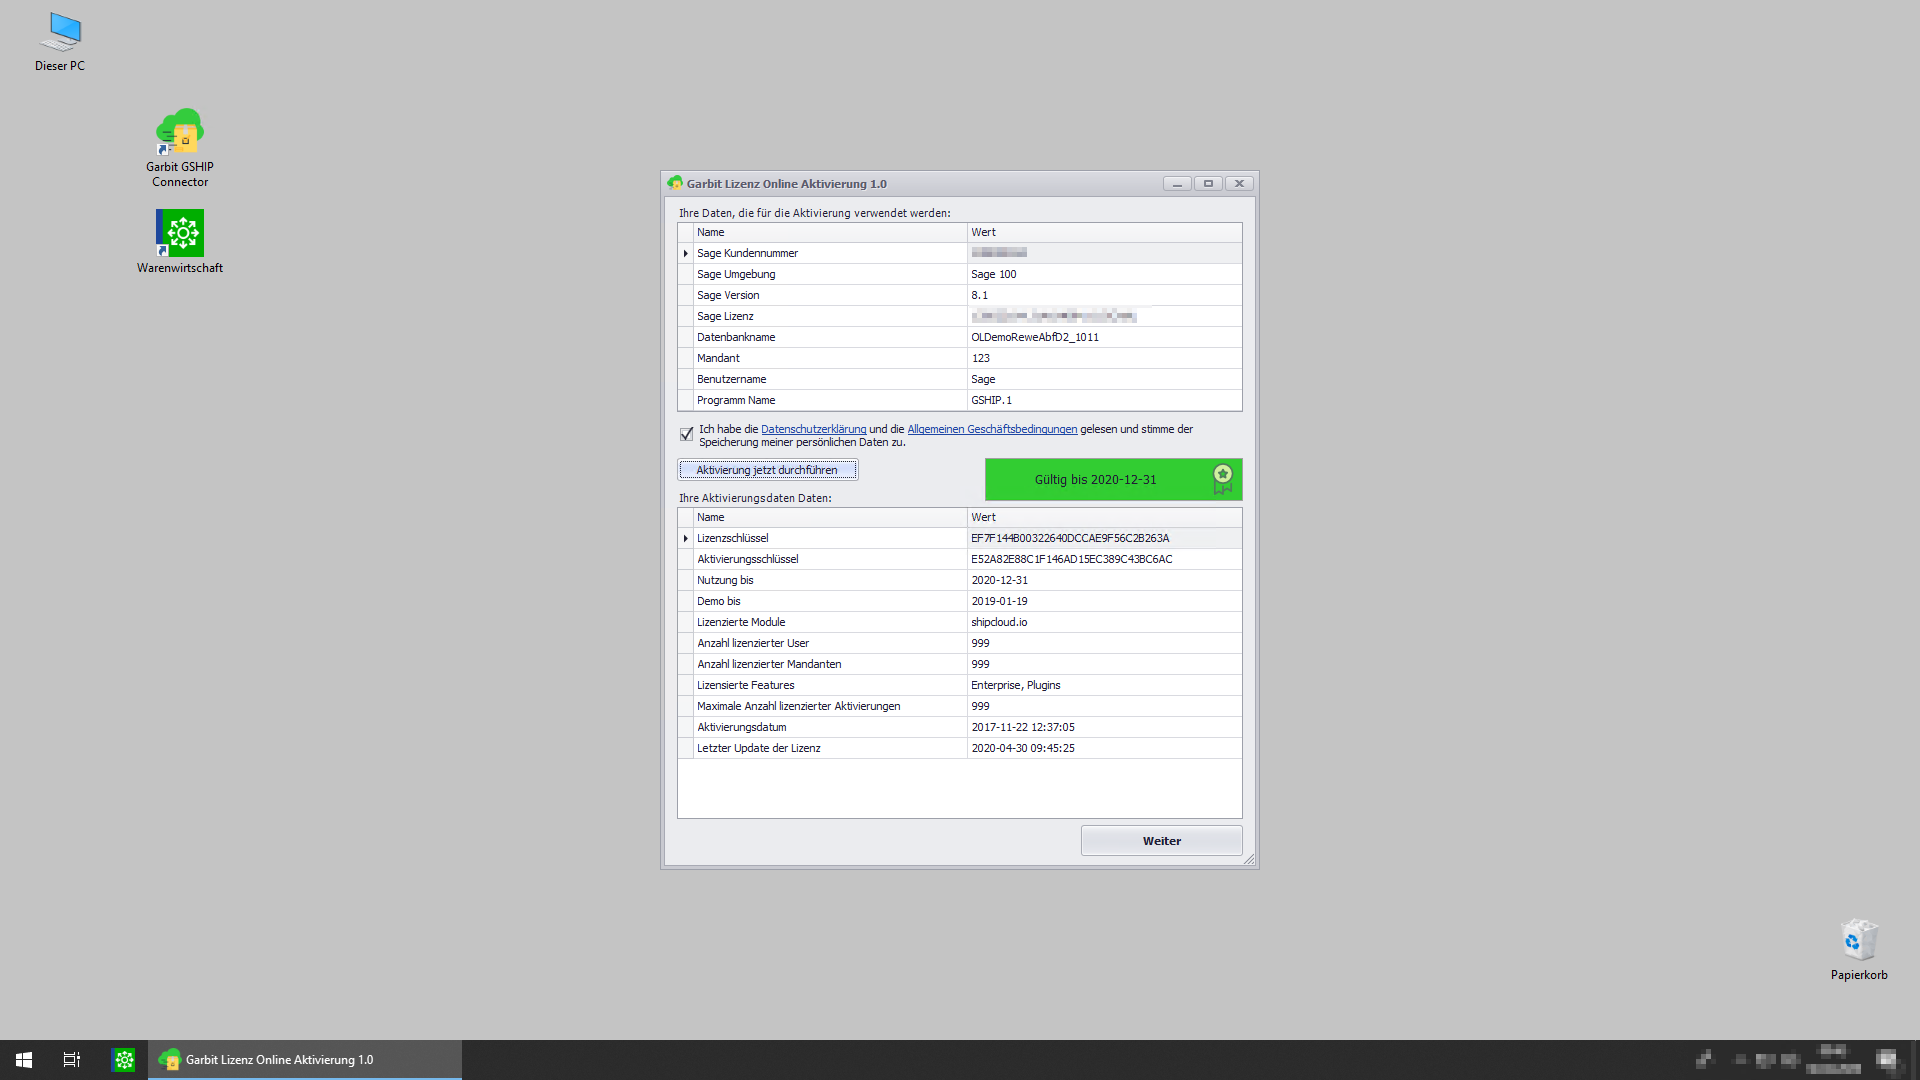
Task: Open the Allgemeinen Geschäftsbedingungen link
Action: click(x=992, y=429)
